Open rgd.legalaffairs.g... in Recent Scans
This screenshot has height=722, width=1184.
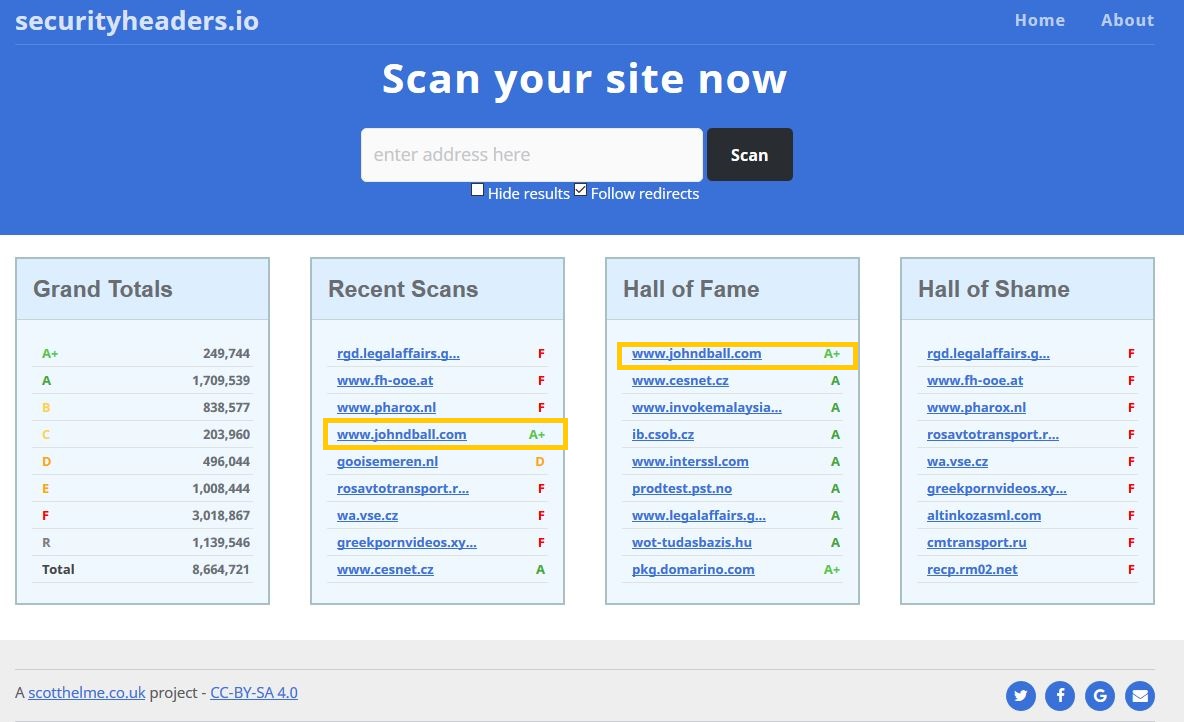[x=398, y=353]
